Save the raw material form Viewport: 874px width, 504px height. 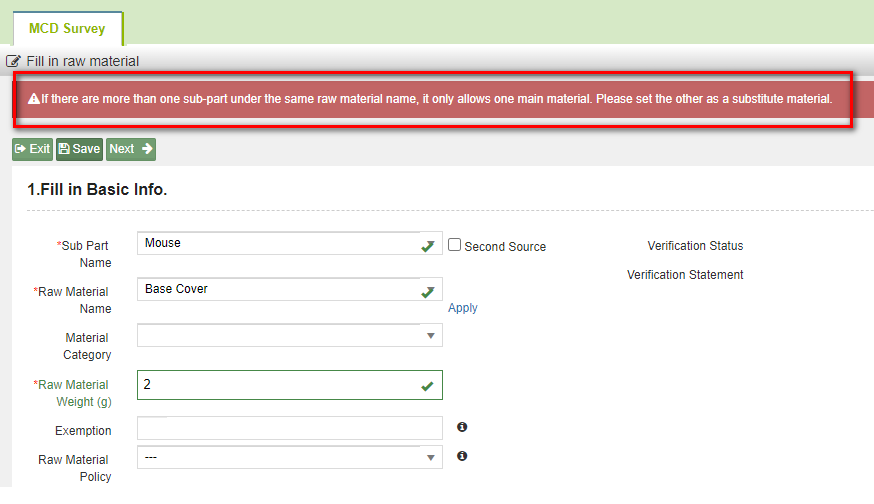coord(79,149)
